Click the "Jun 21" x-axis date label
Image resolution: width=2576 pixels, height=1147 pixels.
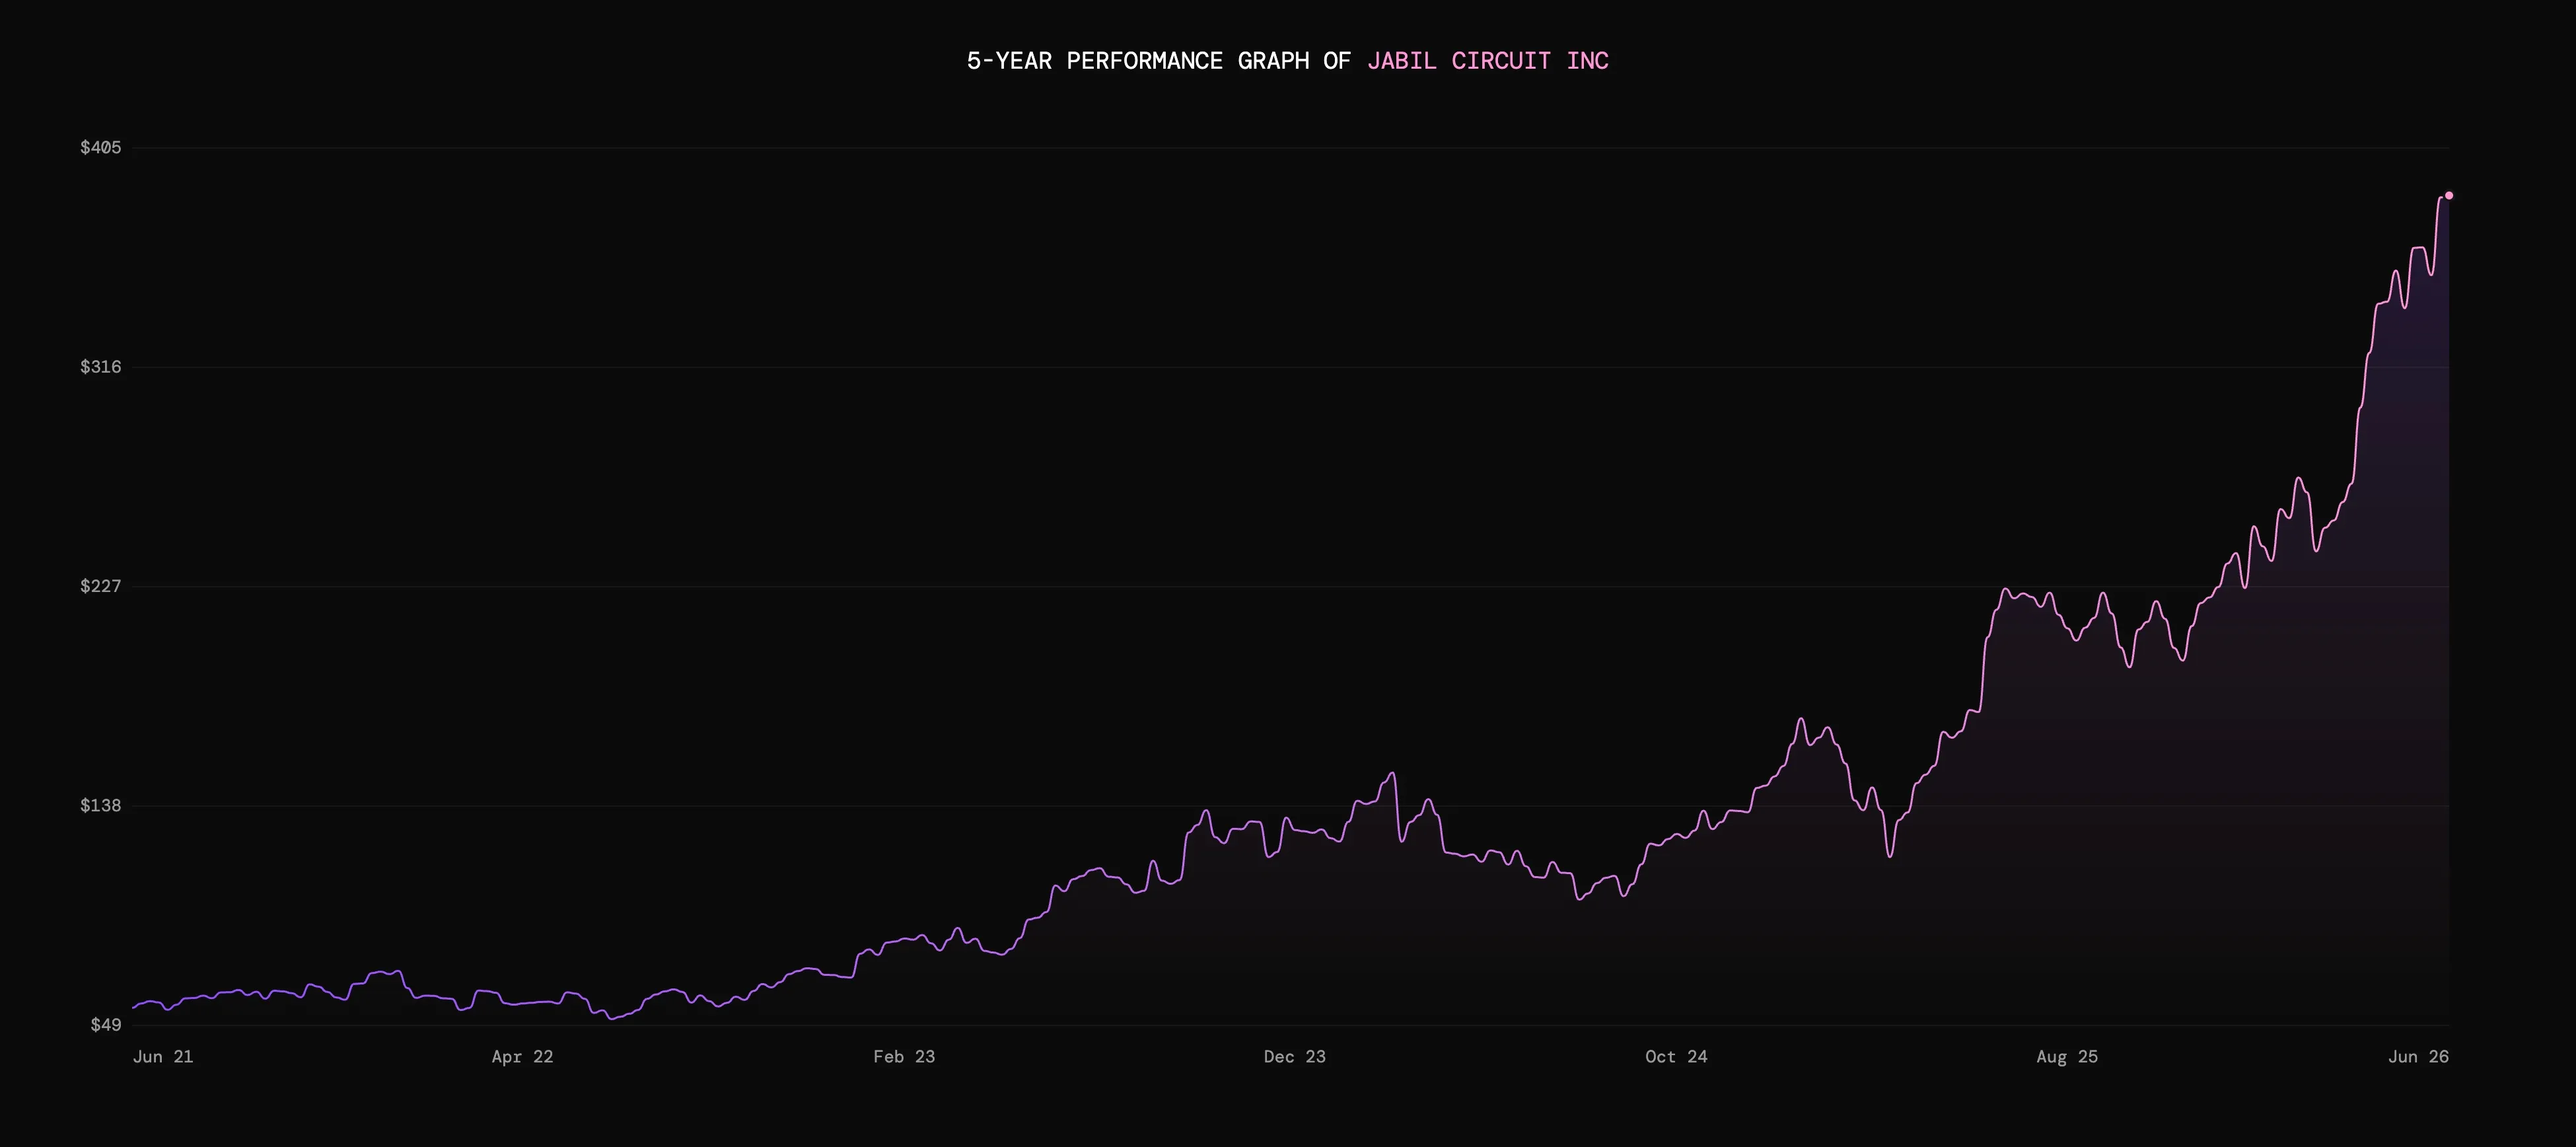(x=163, y=1057)
